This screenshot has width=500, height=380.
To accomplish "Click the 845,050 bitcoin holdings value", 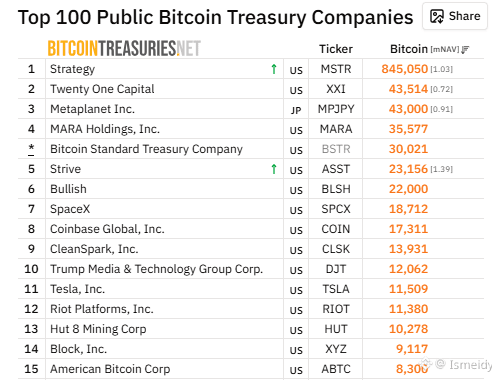I will (405, 69).
